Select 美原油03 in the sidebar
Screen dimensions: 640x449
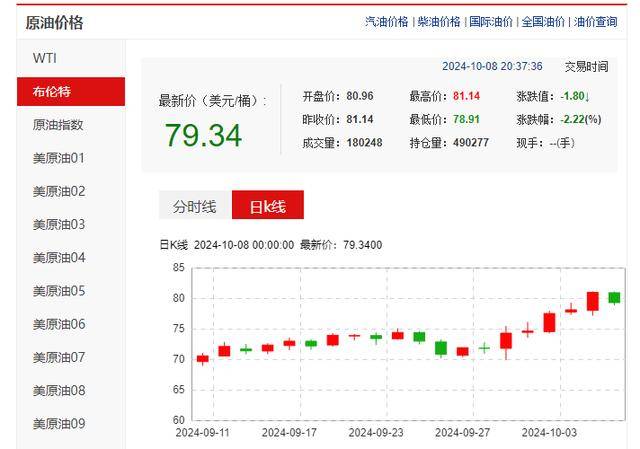tap(71, 224)
